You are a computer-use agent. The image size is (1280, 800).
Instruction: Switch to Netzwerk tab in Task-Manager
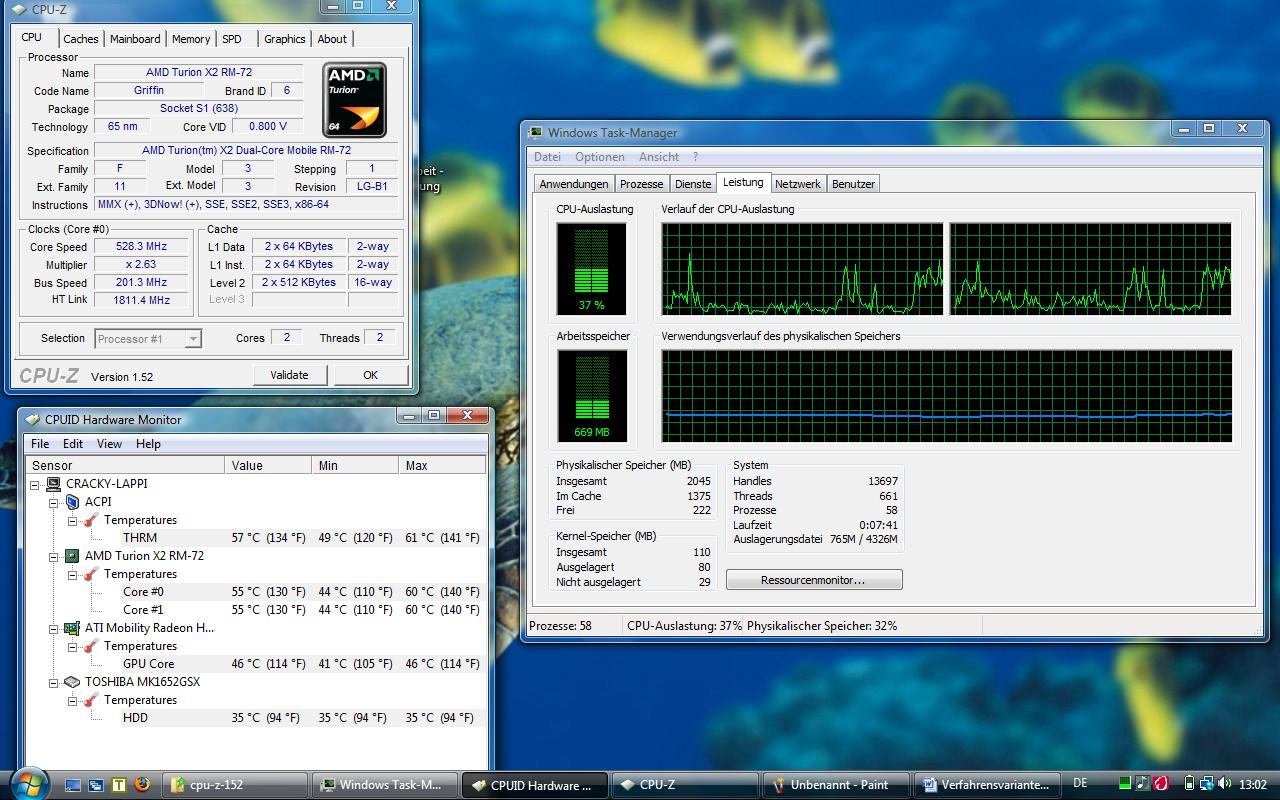pos(798,184)
